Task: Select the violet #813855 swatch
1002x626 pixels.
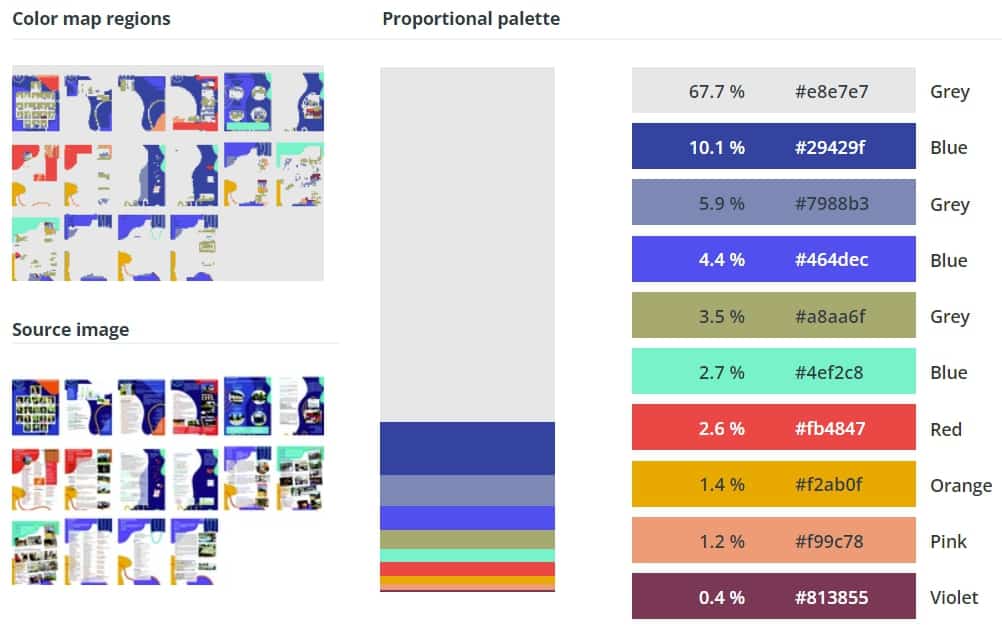Action: pos(773,597)
